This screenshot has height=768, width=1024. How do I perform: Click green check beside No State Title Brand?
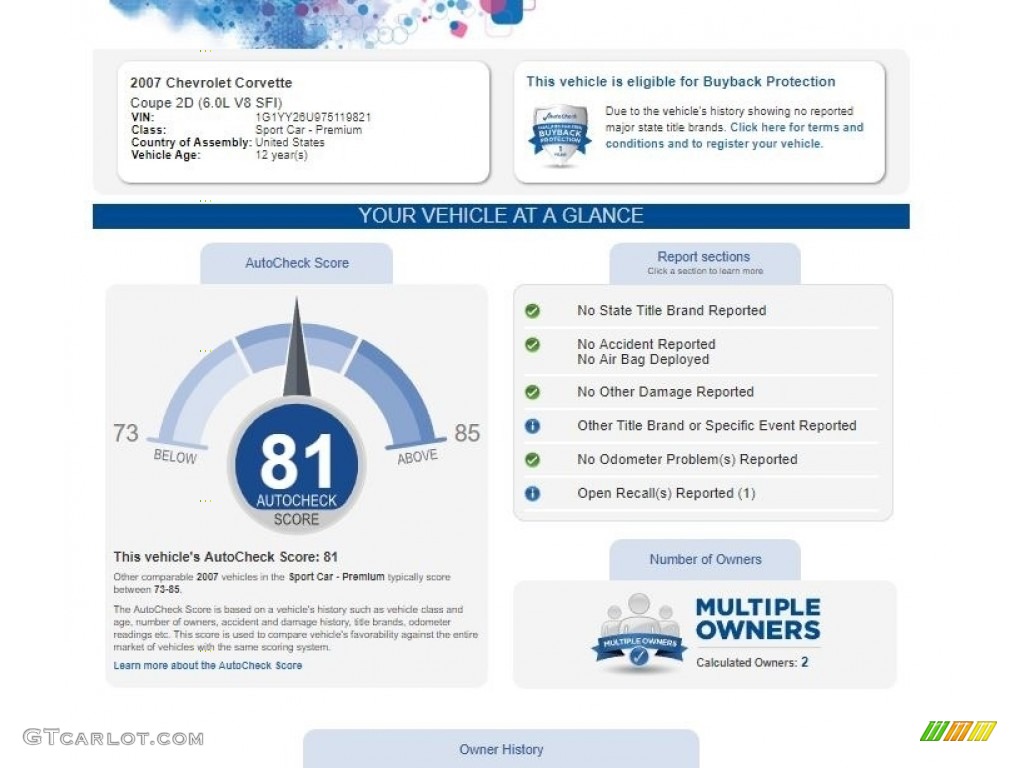point(532,311)
